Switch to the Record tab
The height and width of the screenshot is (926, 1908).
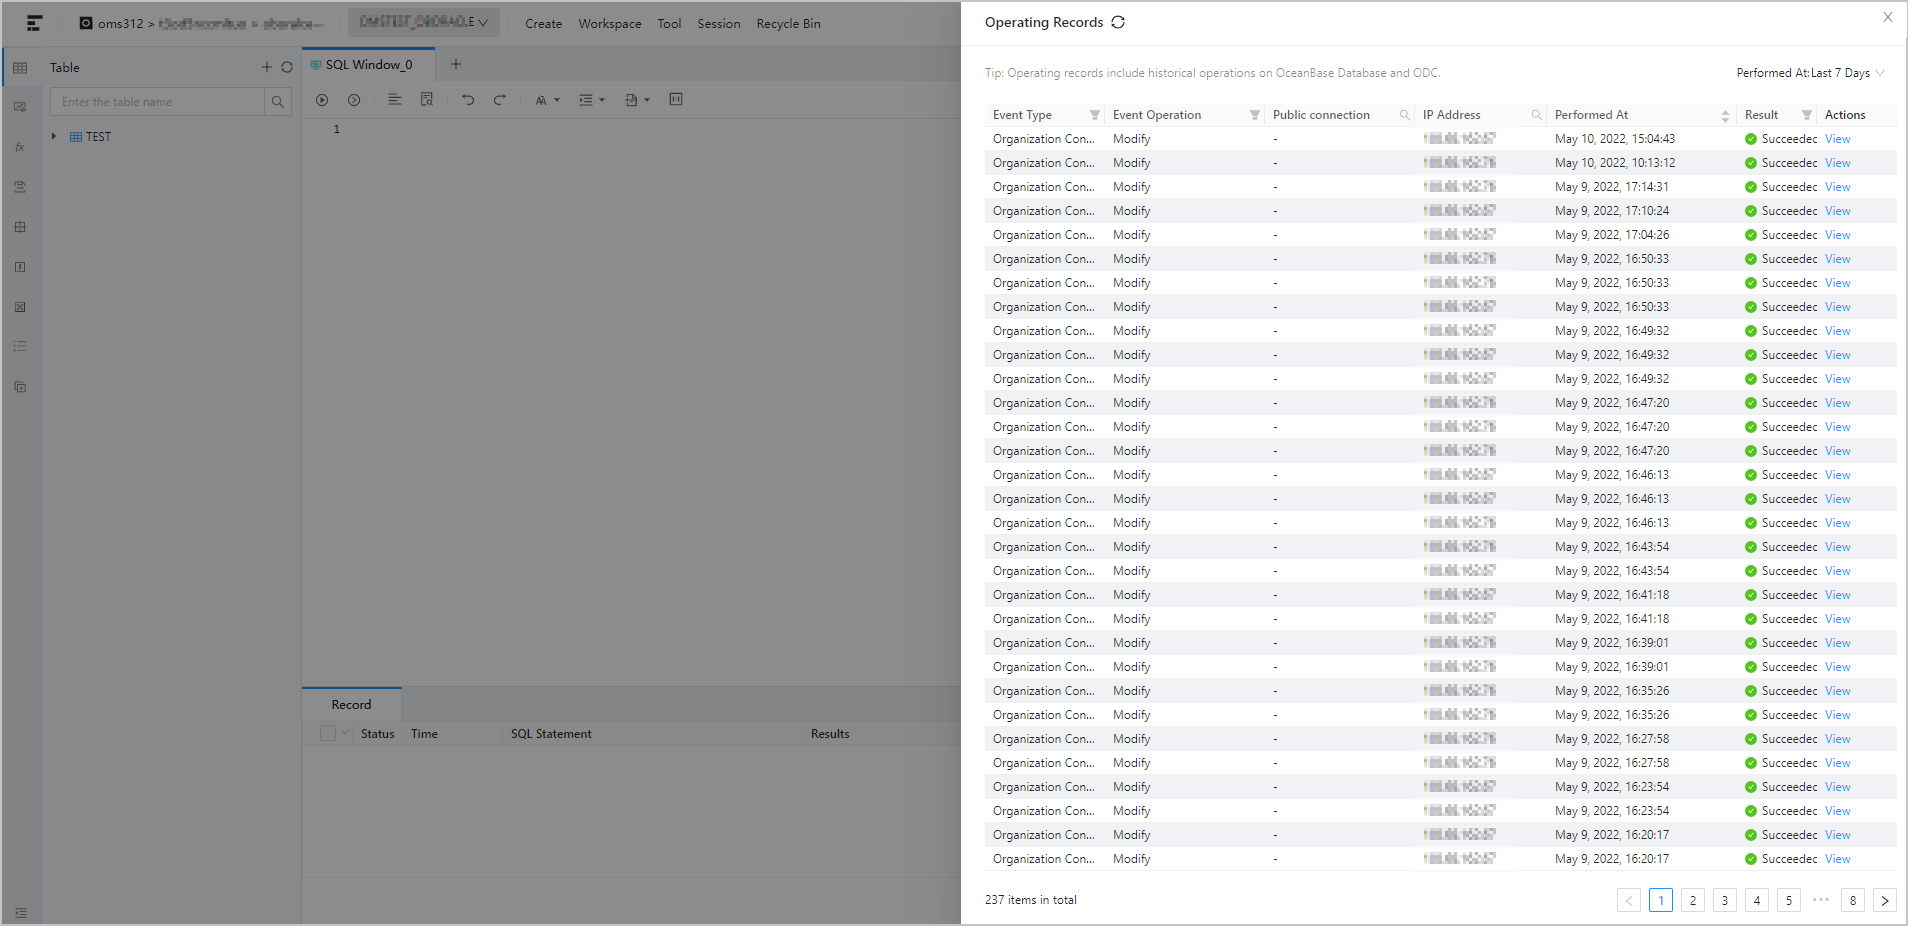click(x=351, y=704)
